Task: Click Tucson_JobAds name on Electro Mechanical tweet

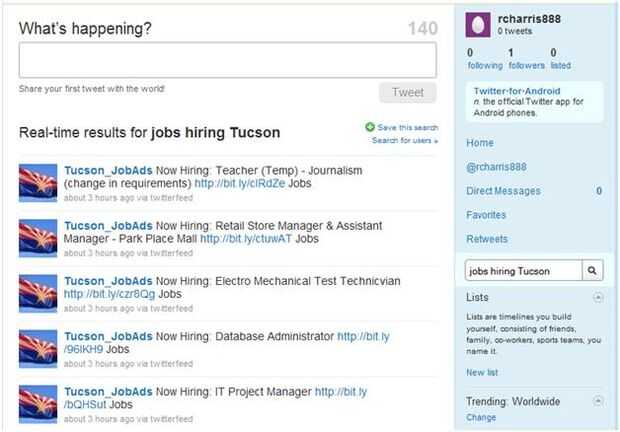Action: 108,281
